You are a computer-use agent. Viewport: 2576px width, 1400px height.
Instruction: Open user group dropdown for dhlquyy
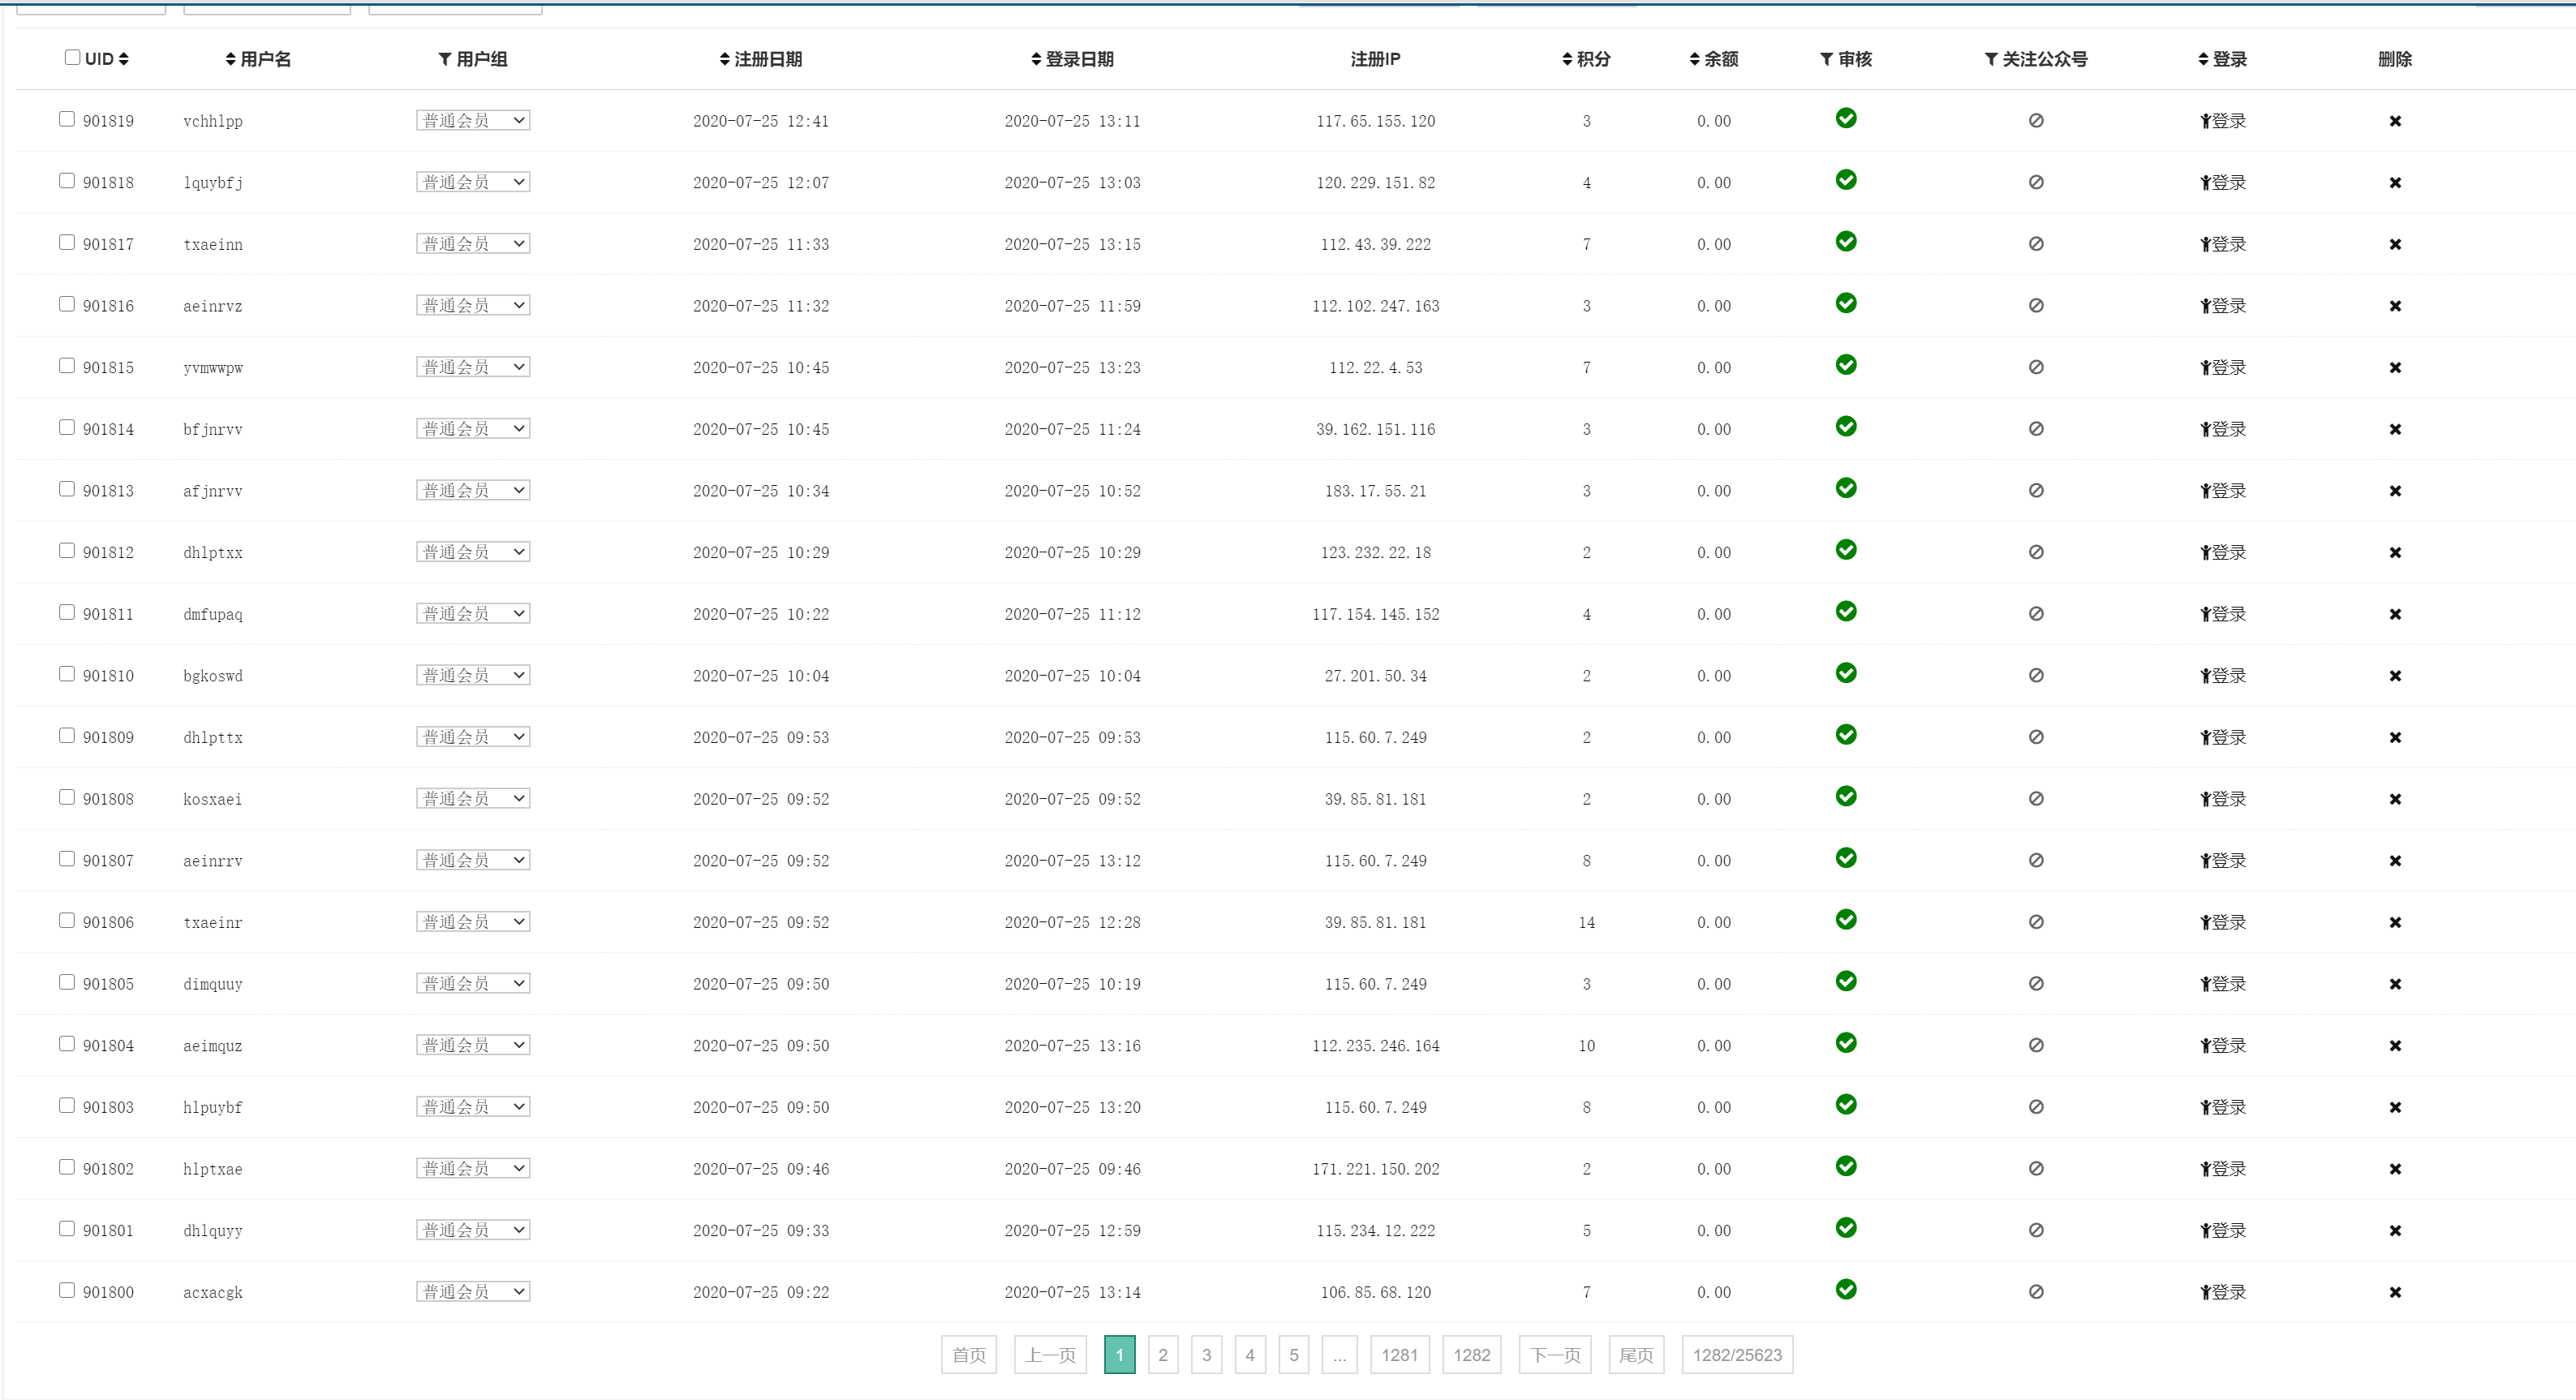pyautogui.click(x=473, y=1231)
